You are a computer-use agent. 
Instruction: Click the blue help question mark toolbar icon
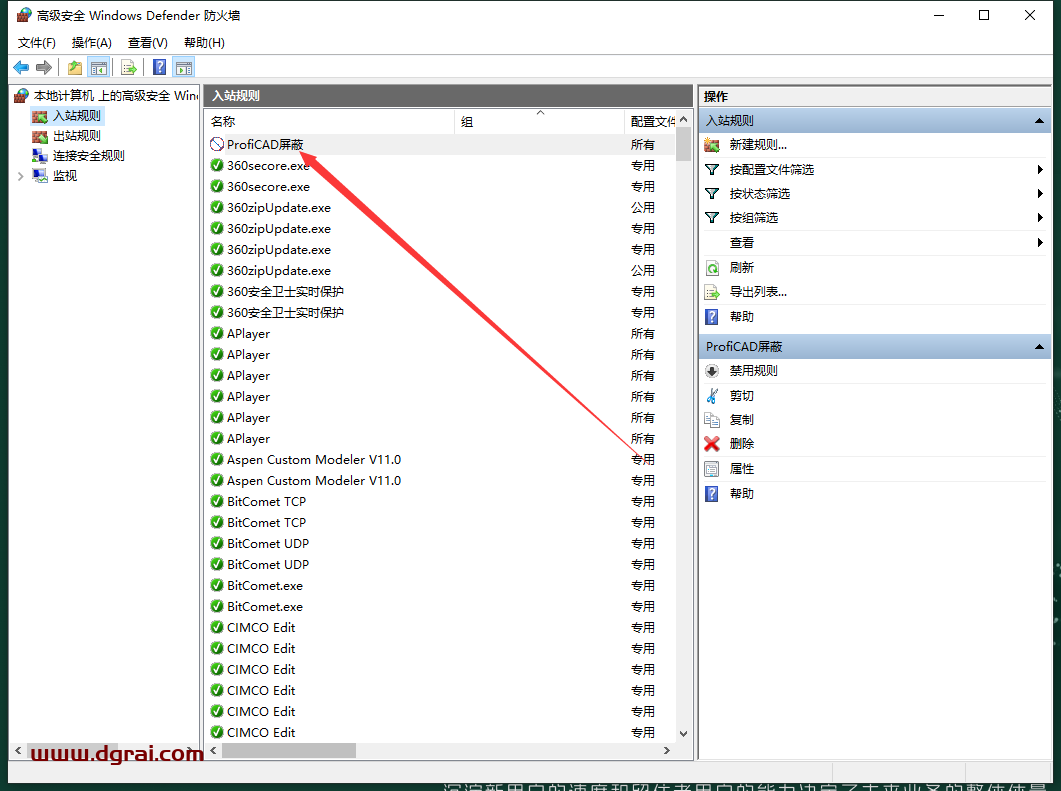(159, 67)
